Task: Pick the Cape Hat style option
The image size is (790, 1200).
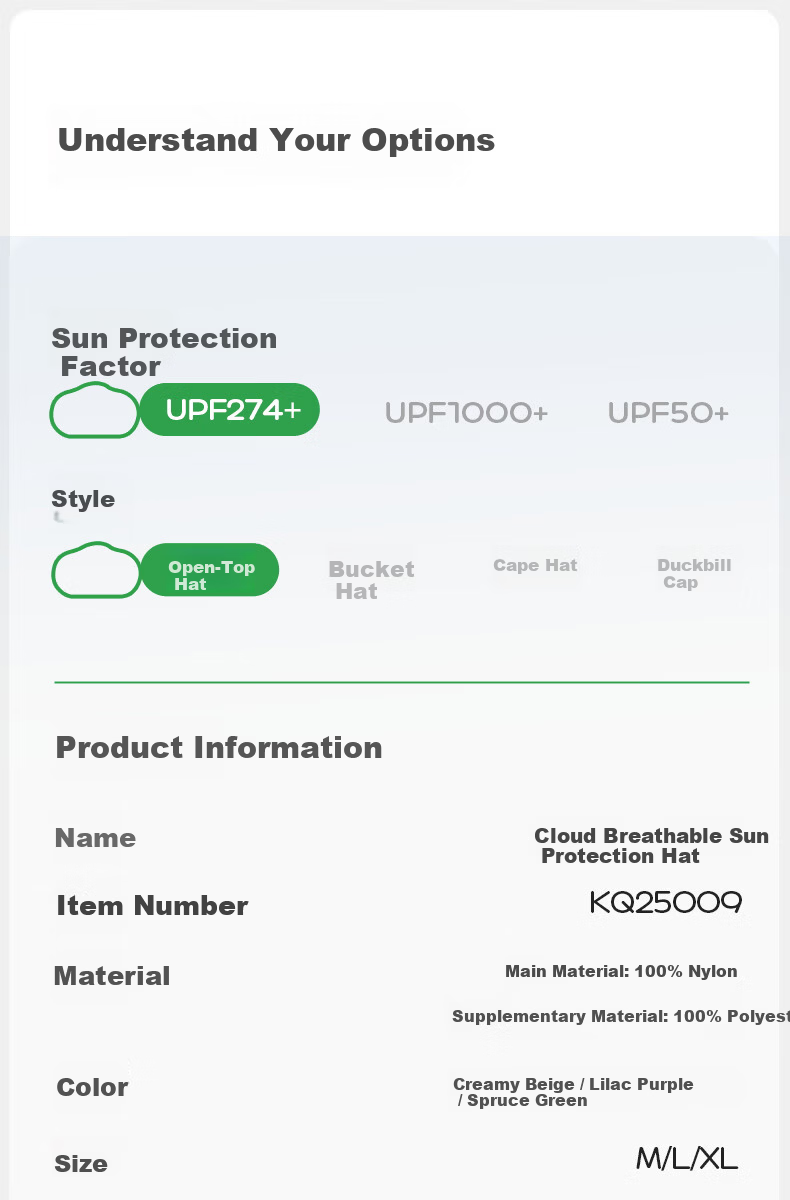Action: click(535, 565)
